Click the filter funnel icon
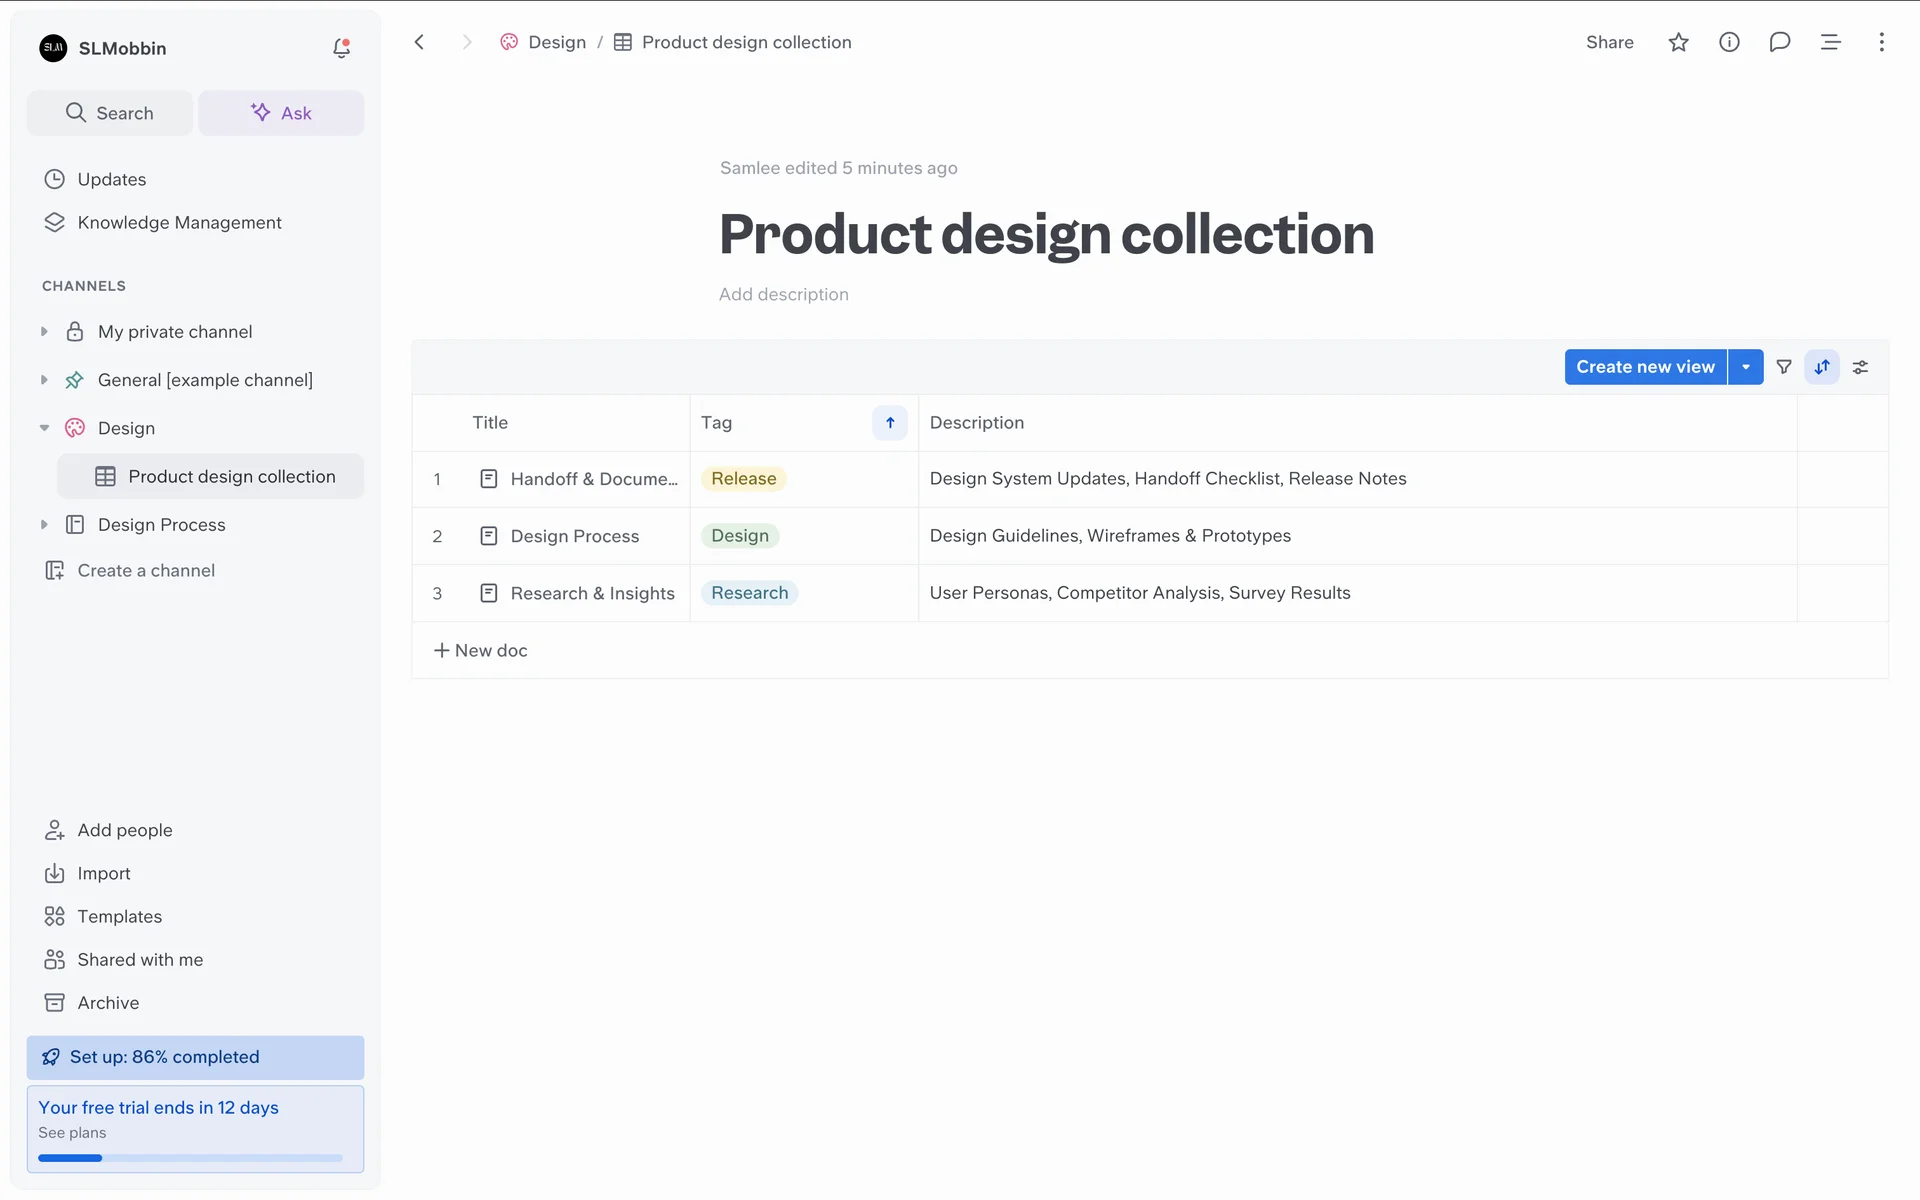The width and height of the screenshot is (1920, 1200). point(1783,367)
